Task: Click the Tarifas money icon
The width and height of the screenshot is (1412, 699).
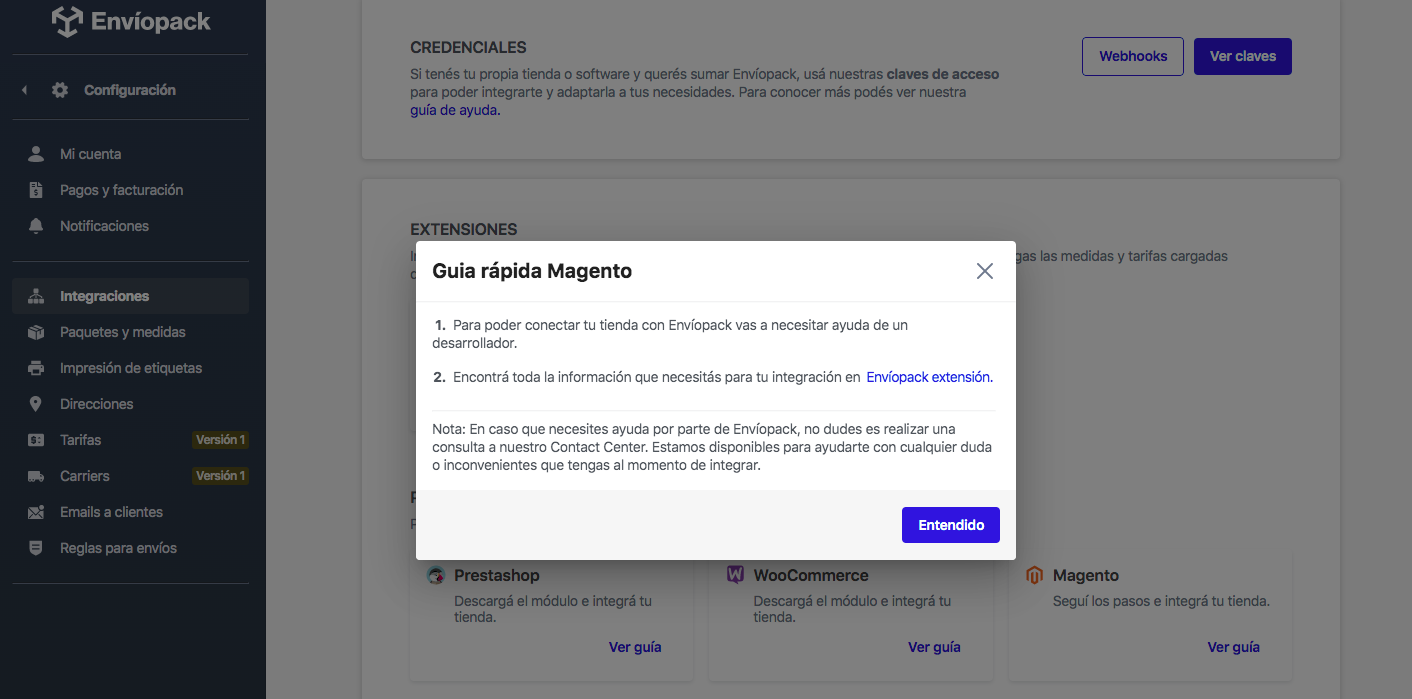Action: point(36,440)
